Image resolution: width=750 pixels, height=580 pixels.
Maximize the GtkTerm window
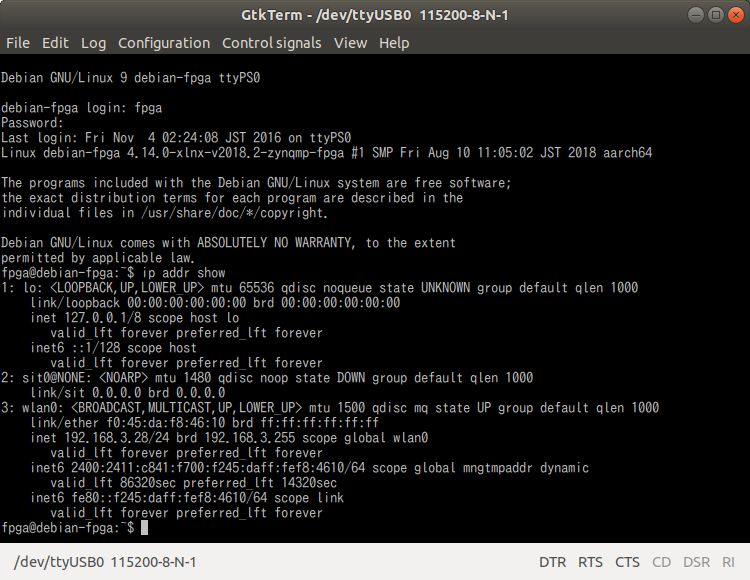(x=716, y=15)
